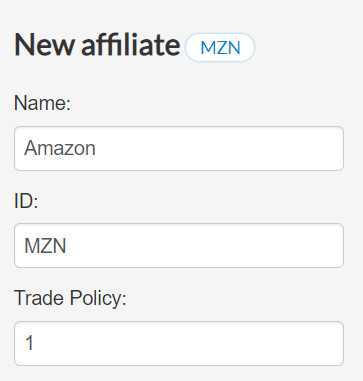Click the Name label
The height and width of the screenshot is (381, 363).
pos(42,103)
